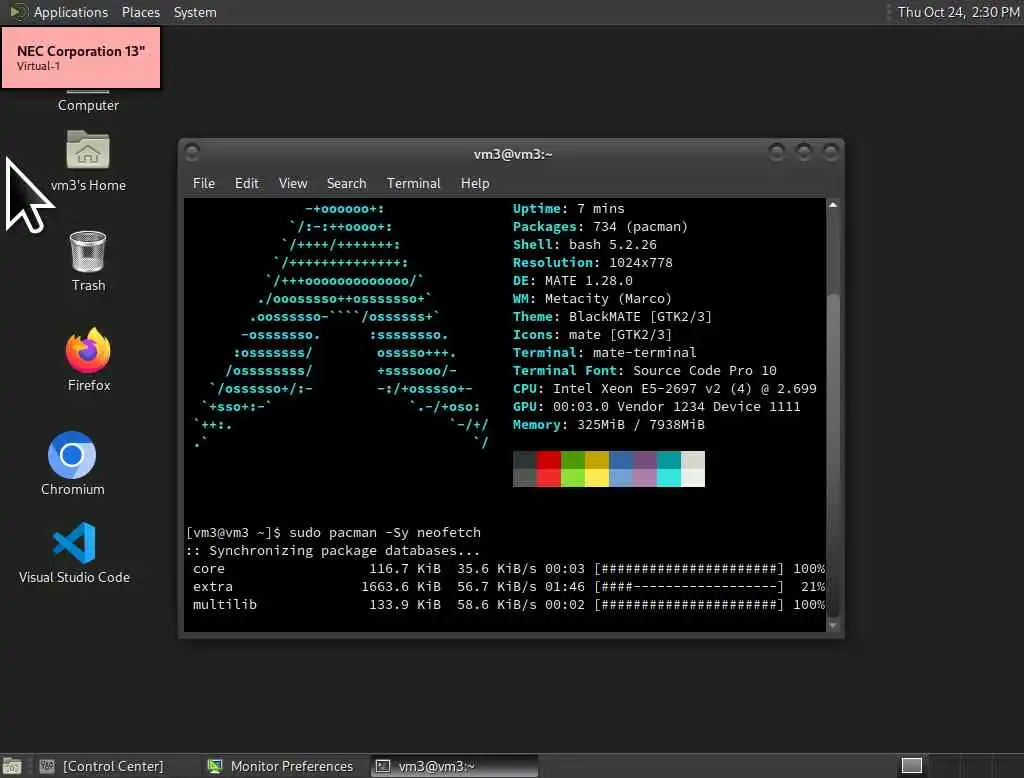Click the terminal window menu icon in title bar
The image size is (1024, 778).
[x=192, y=153]
